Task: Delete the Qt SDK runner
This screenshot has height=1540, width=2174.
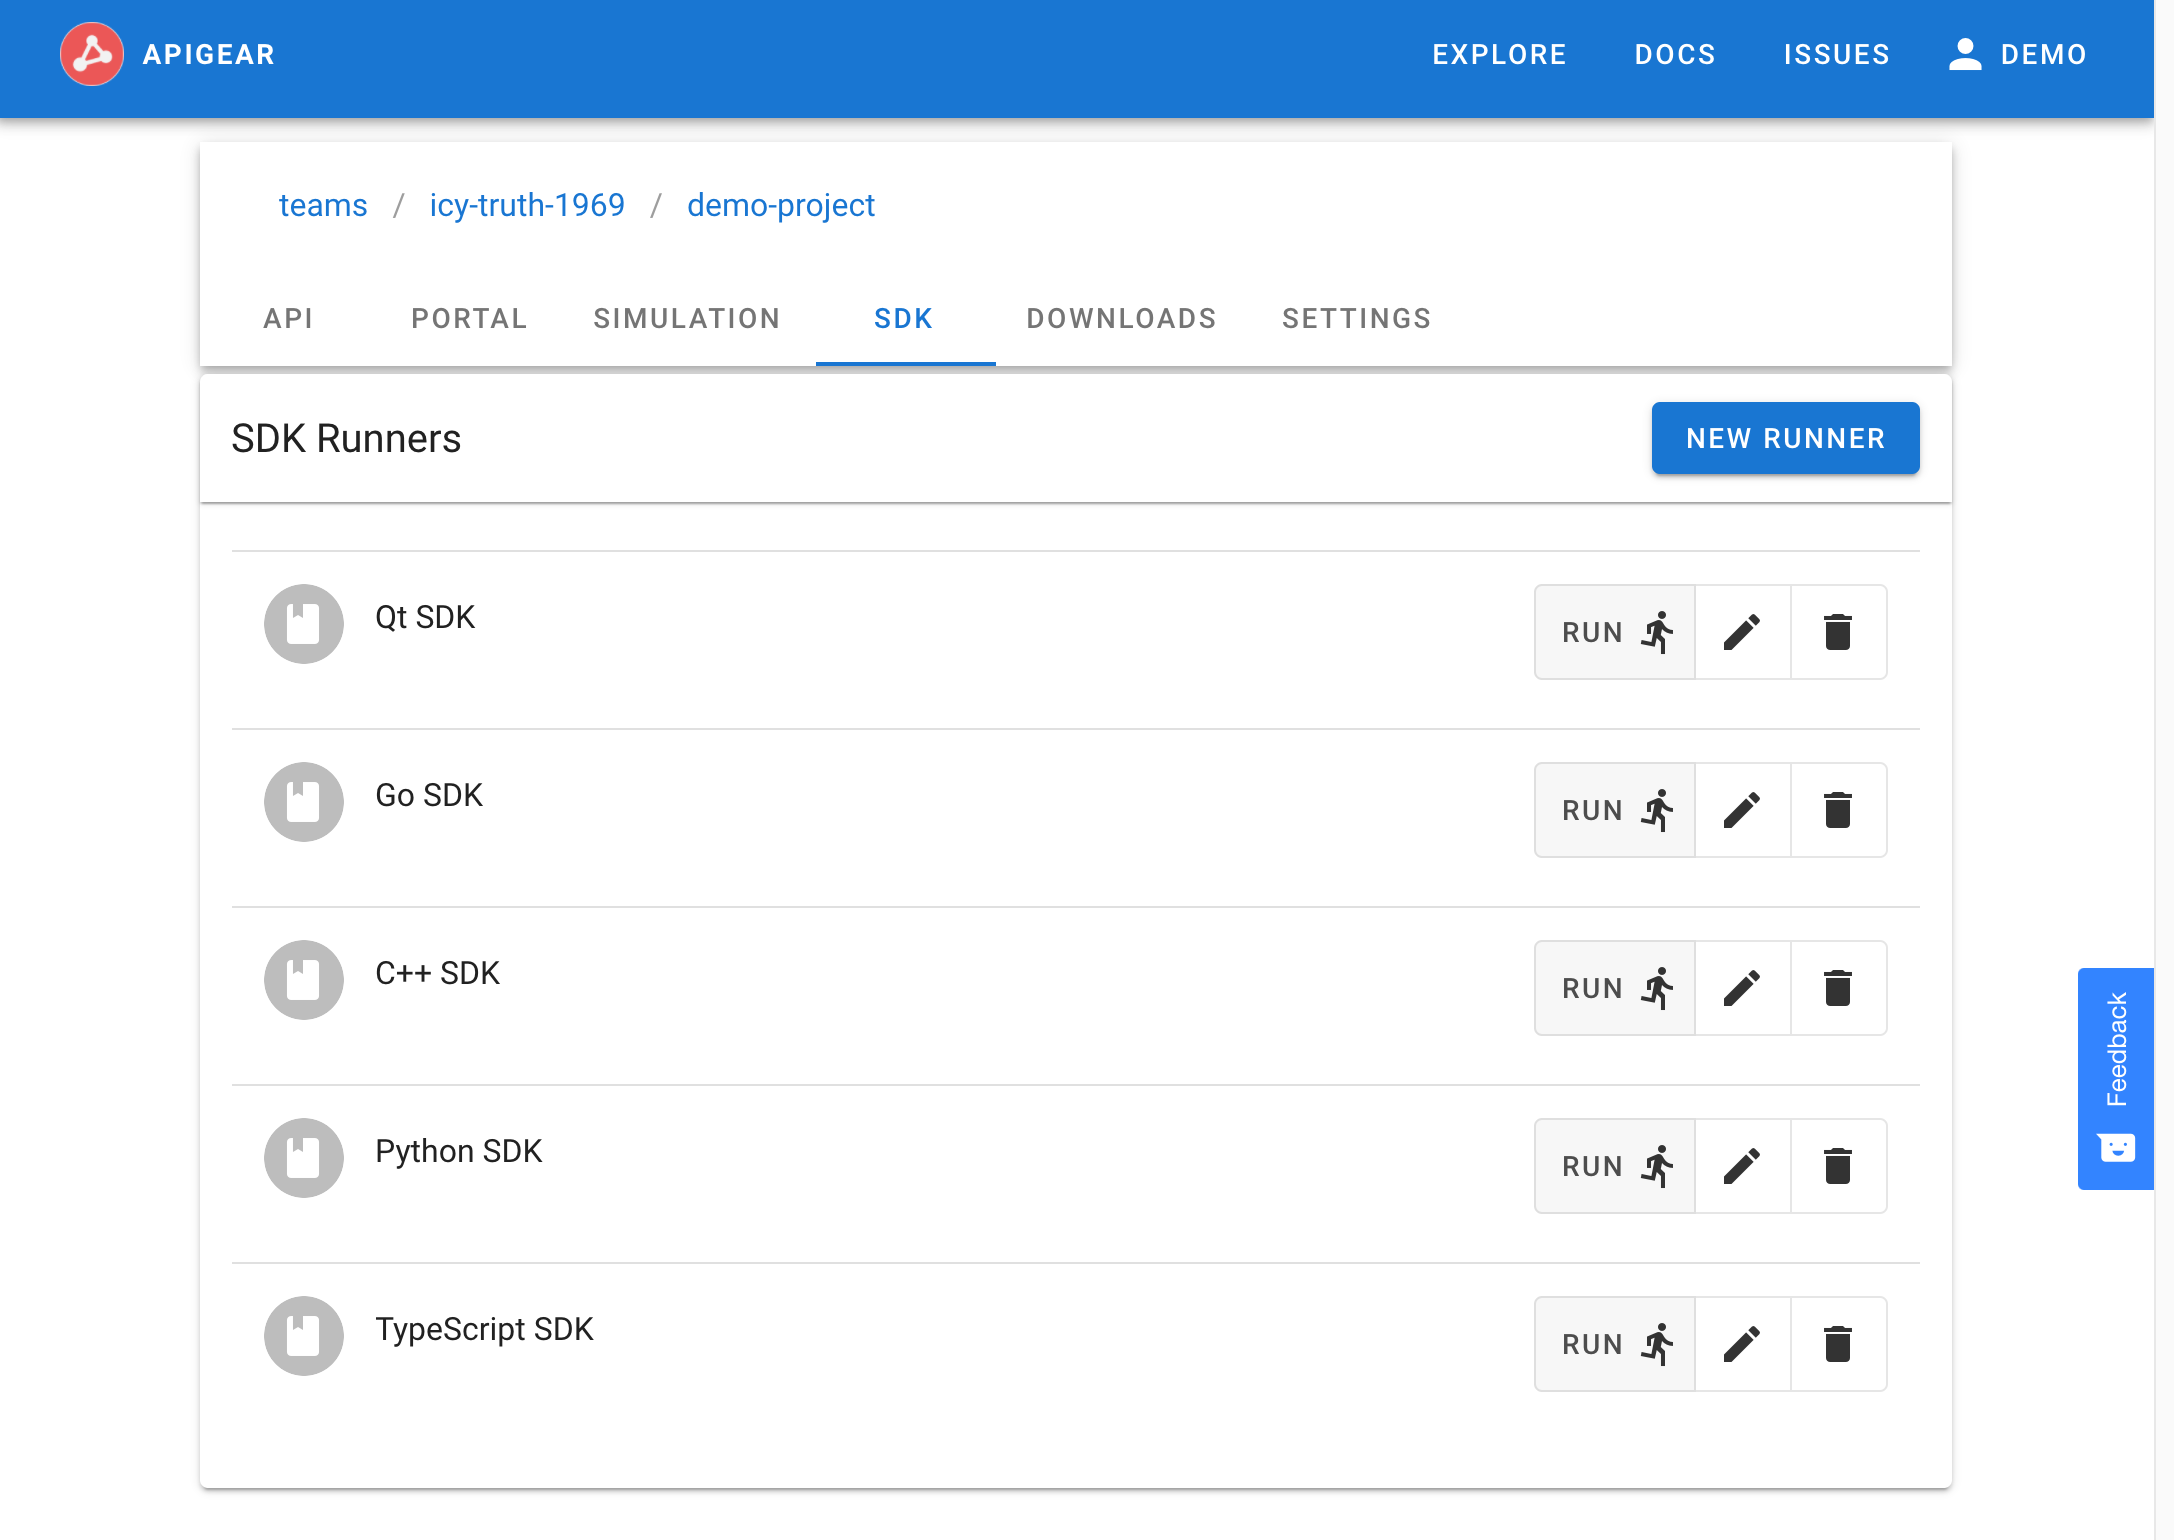Action: coord(1838,632)
